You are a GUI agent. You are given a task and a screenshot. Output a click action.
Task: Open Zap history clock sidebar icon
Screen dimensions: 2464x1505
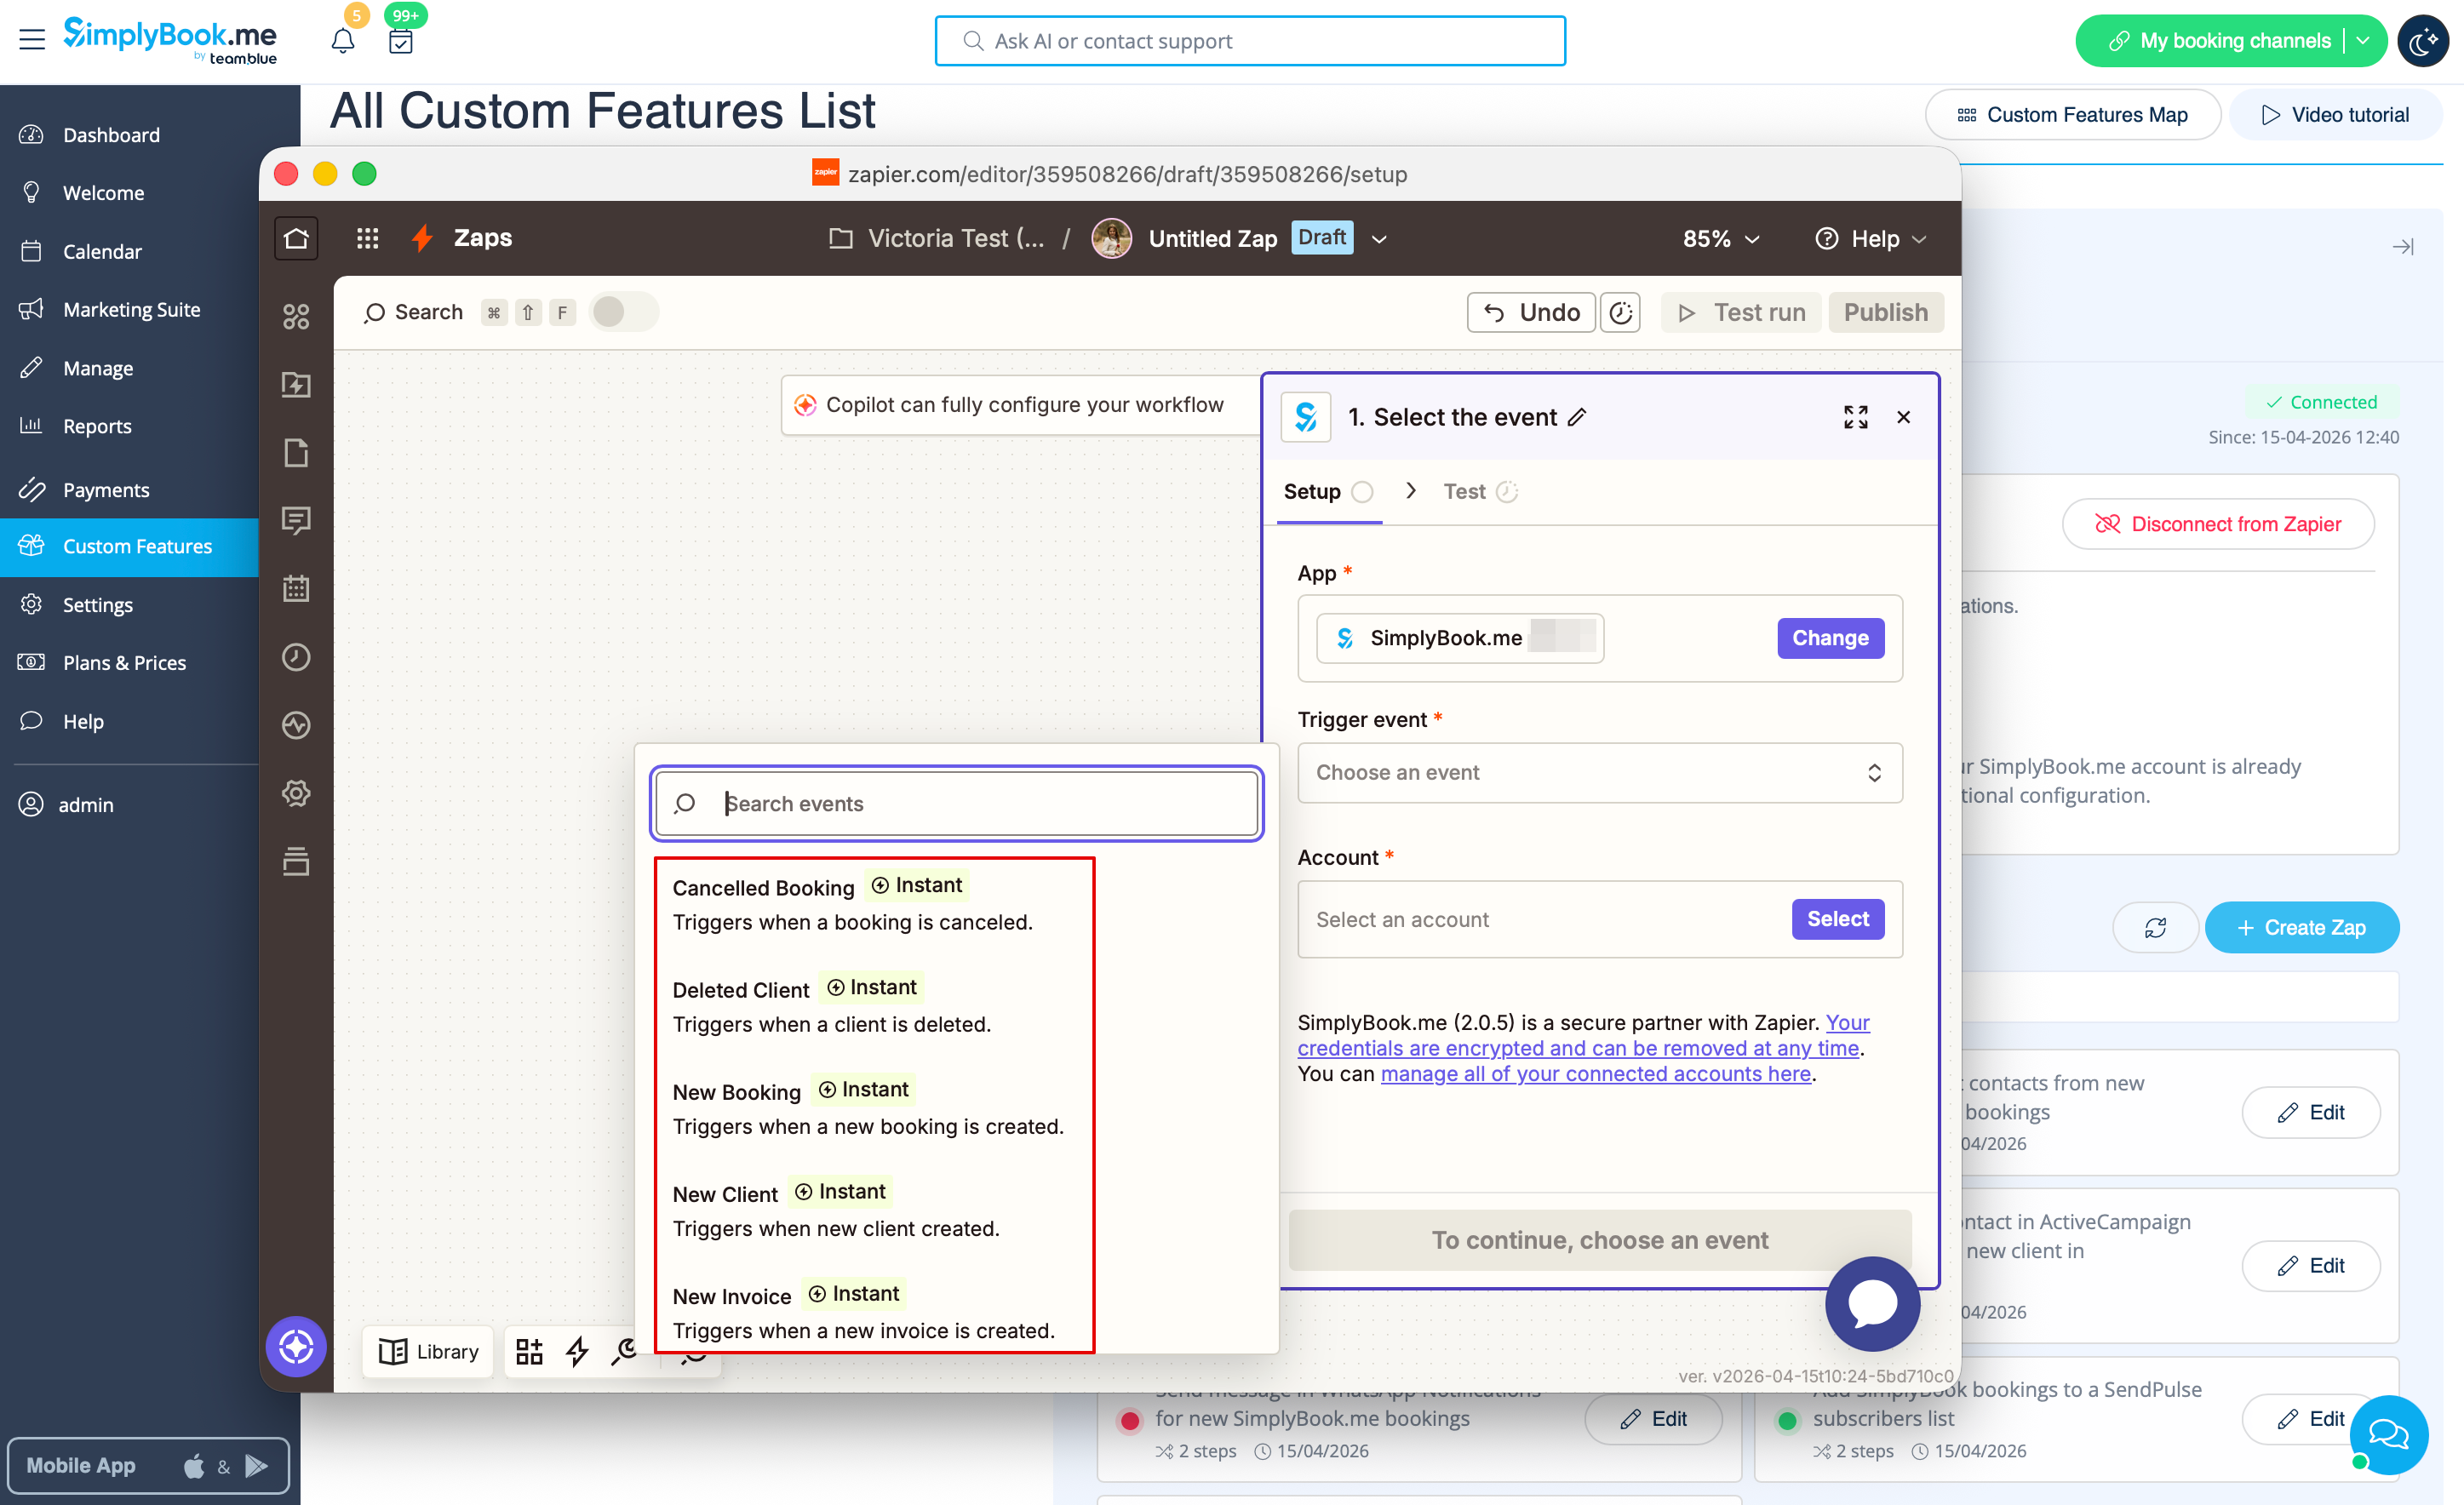pyautogui.click(x=296, y=657)
